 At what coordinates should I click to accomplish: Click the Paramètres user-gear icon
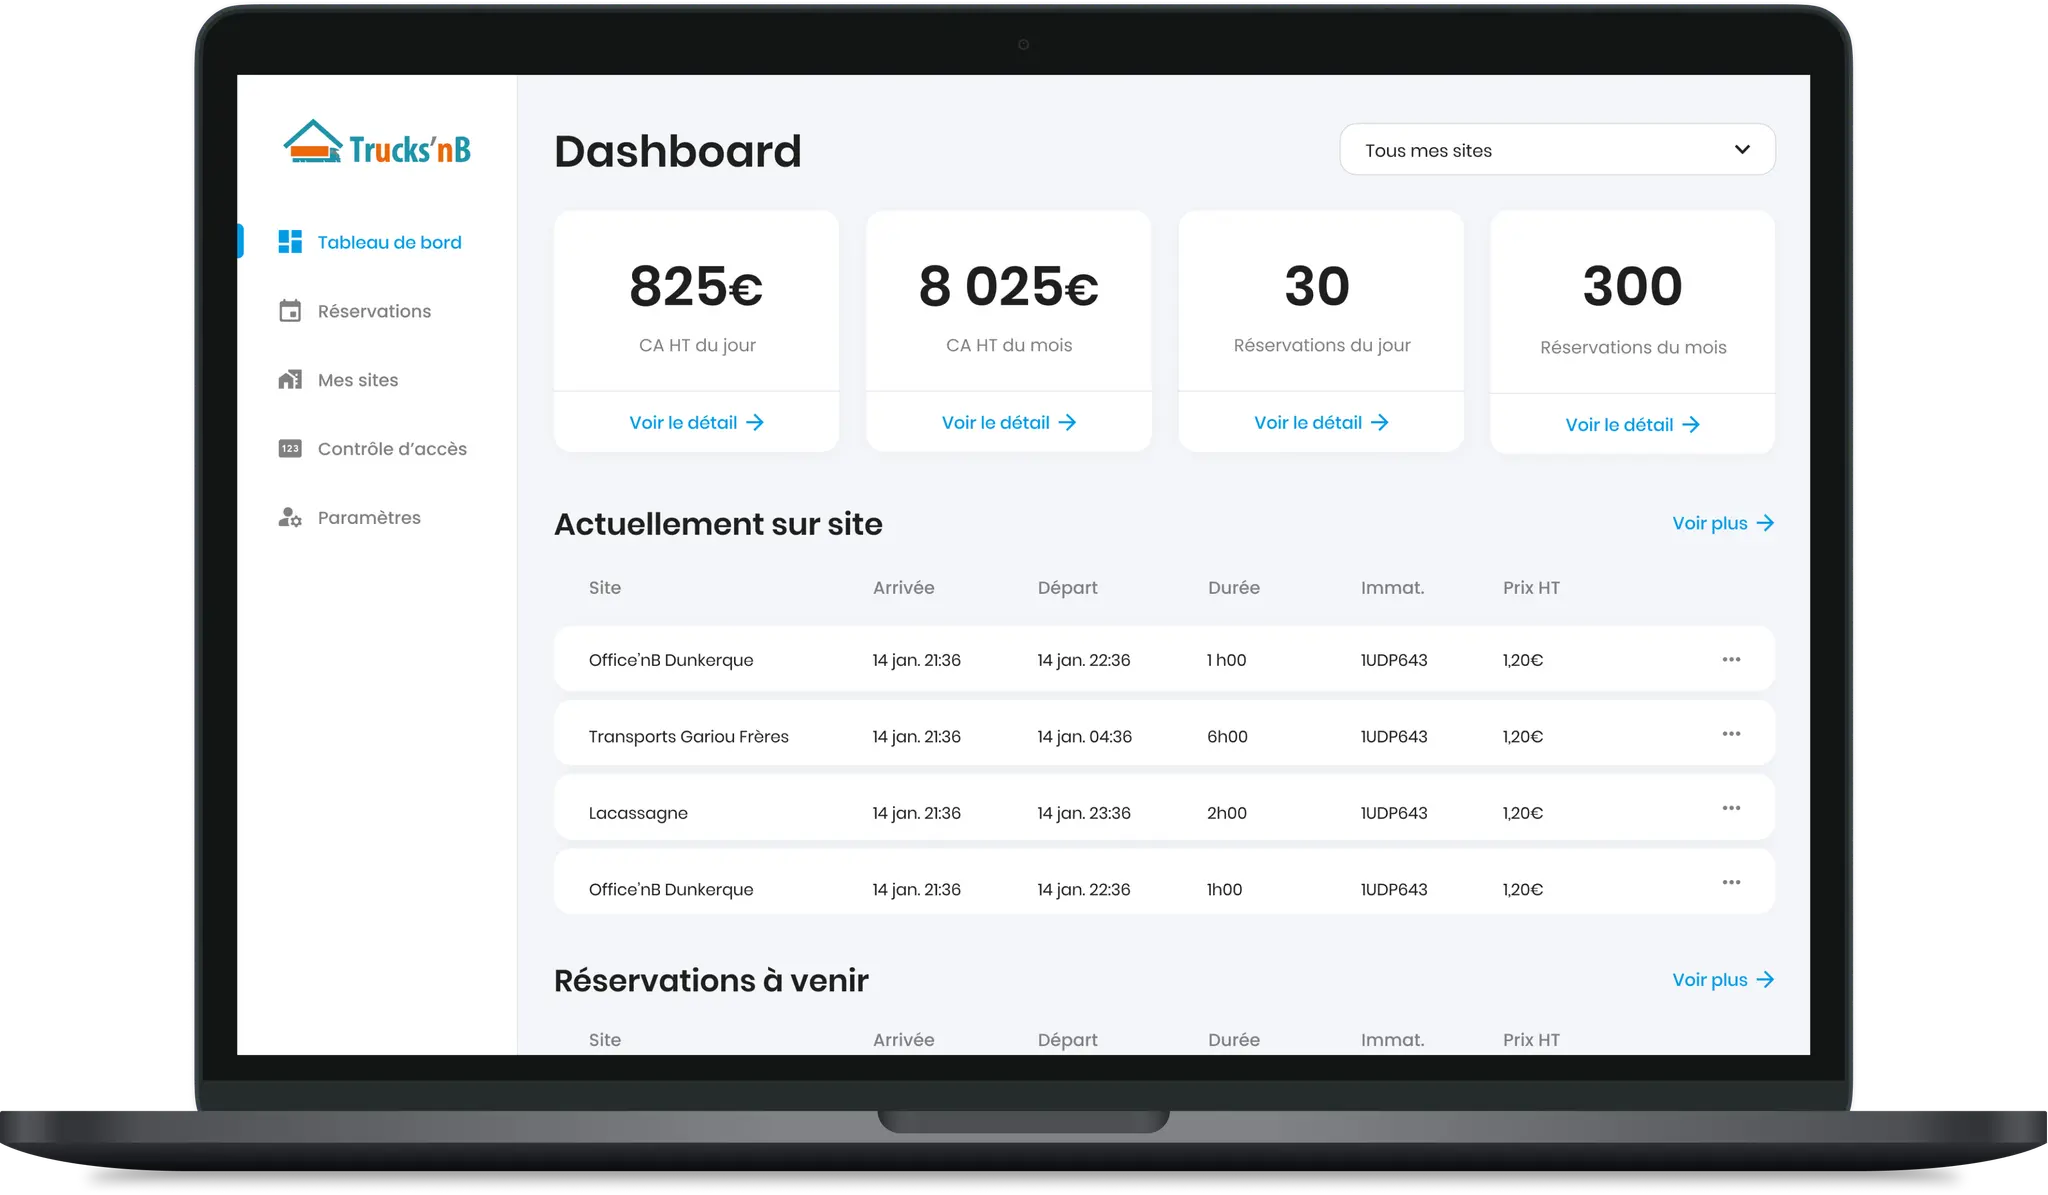(290, 518)
